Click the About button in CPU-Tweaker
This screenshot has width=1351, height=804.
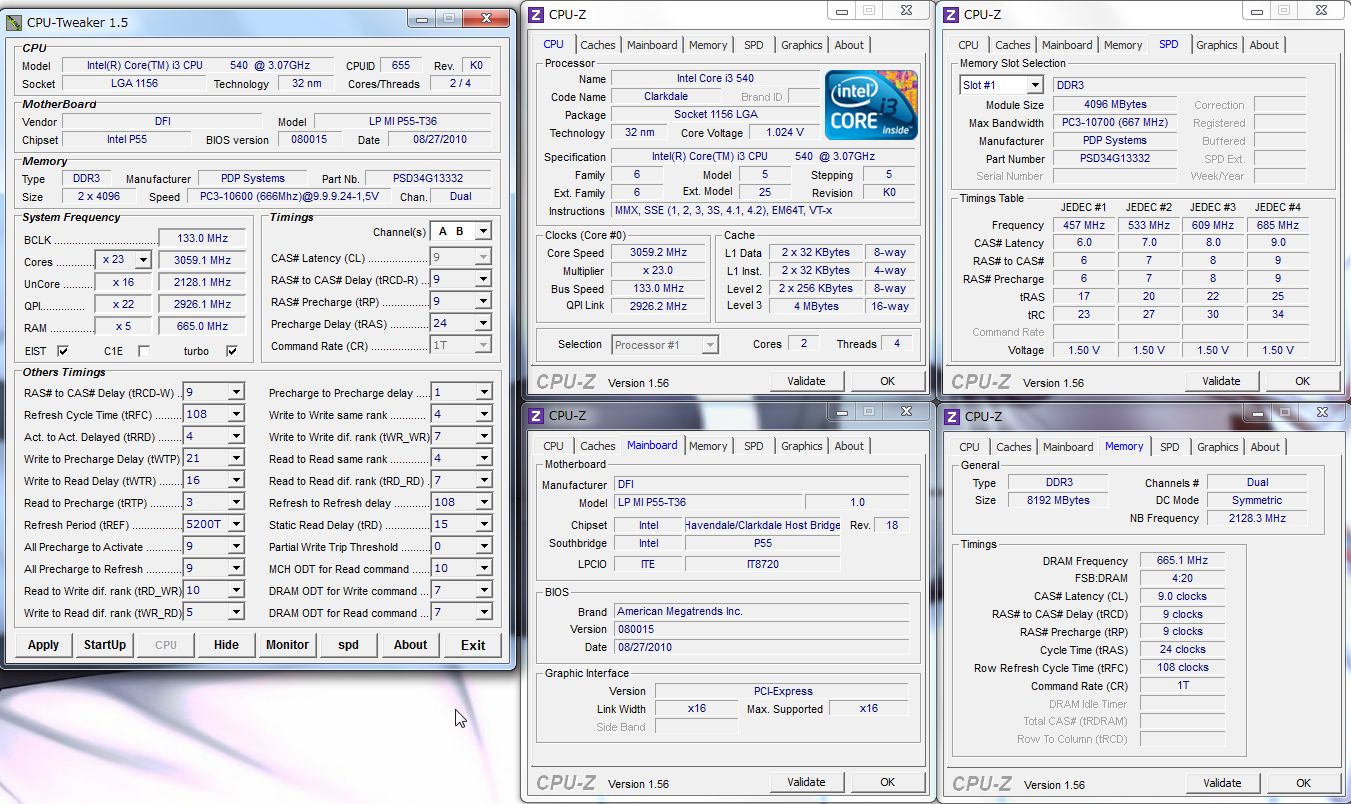[x=410, y=645]
